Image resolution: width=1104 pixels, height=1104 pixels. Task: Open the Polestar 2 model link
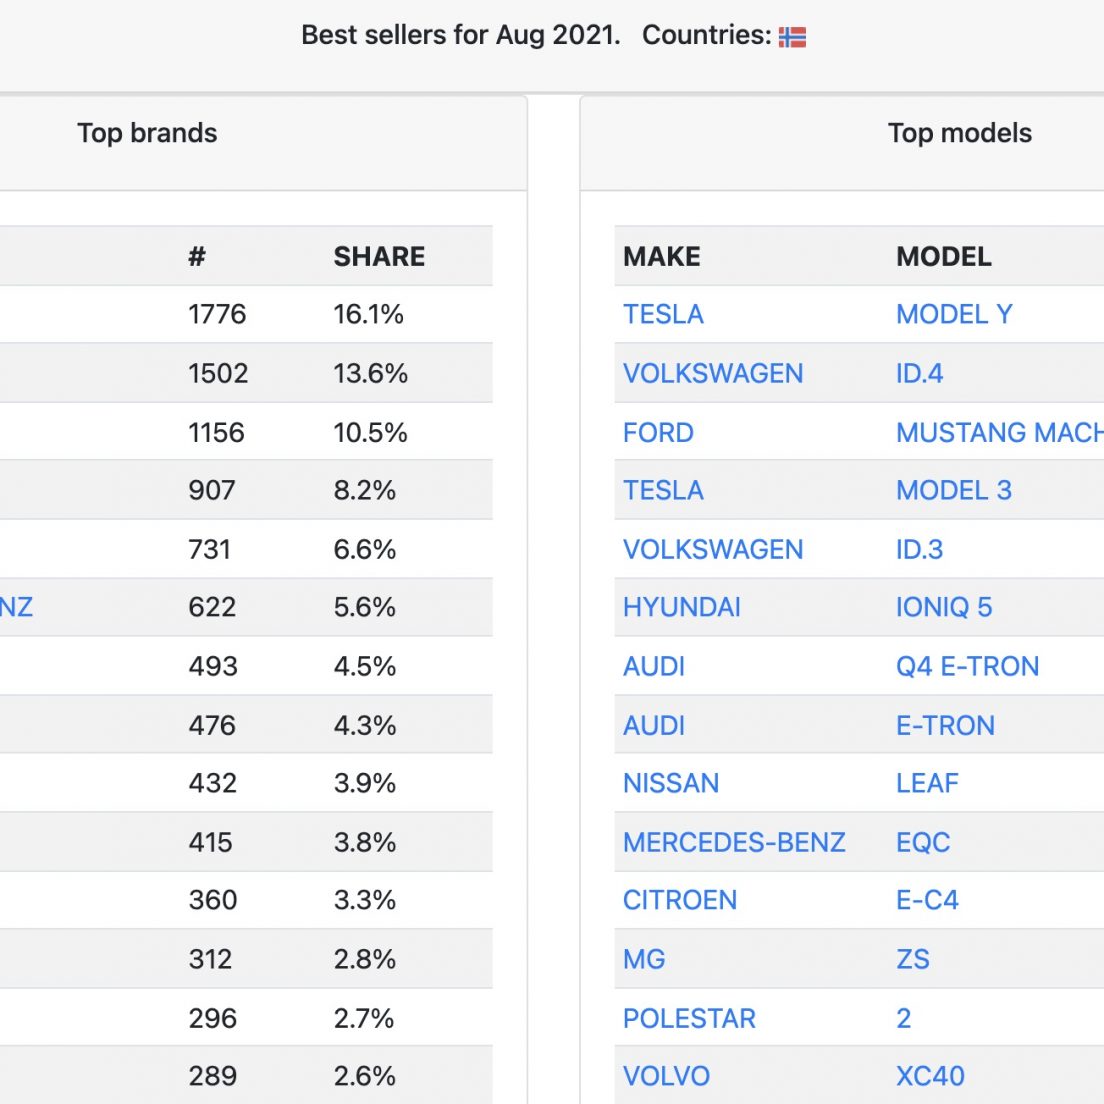point(904,1018)
